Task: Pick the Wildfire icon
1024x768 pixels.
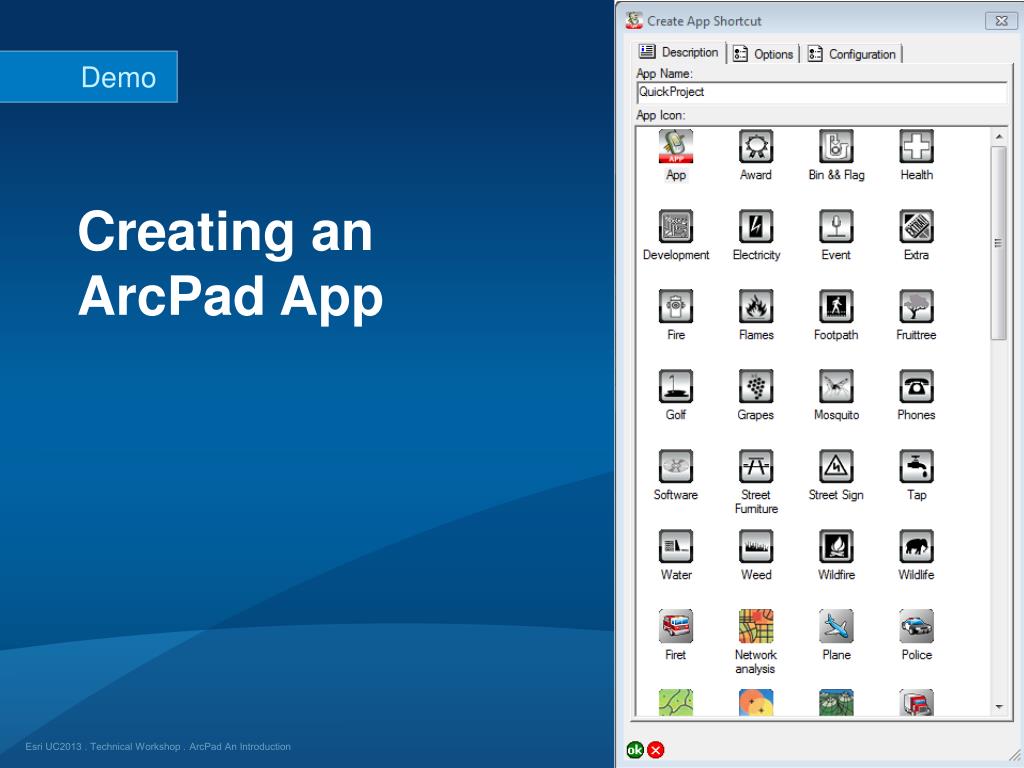Action: [836, 546]
